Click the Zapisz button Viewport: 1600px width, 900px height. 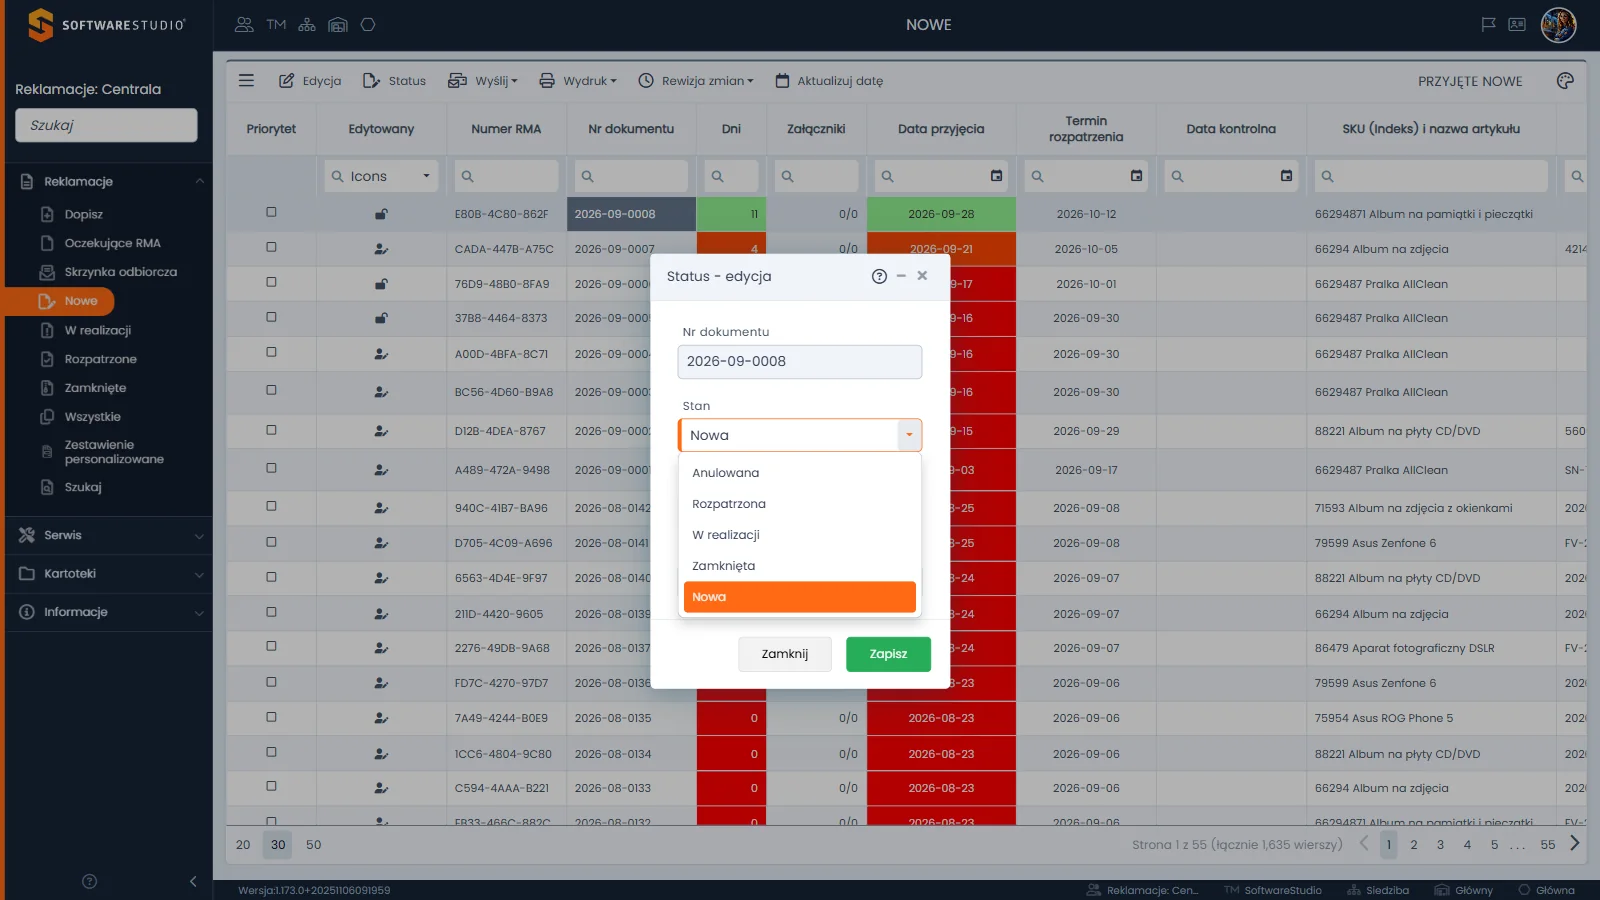click(x=888, y=654)
